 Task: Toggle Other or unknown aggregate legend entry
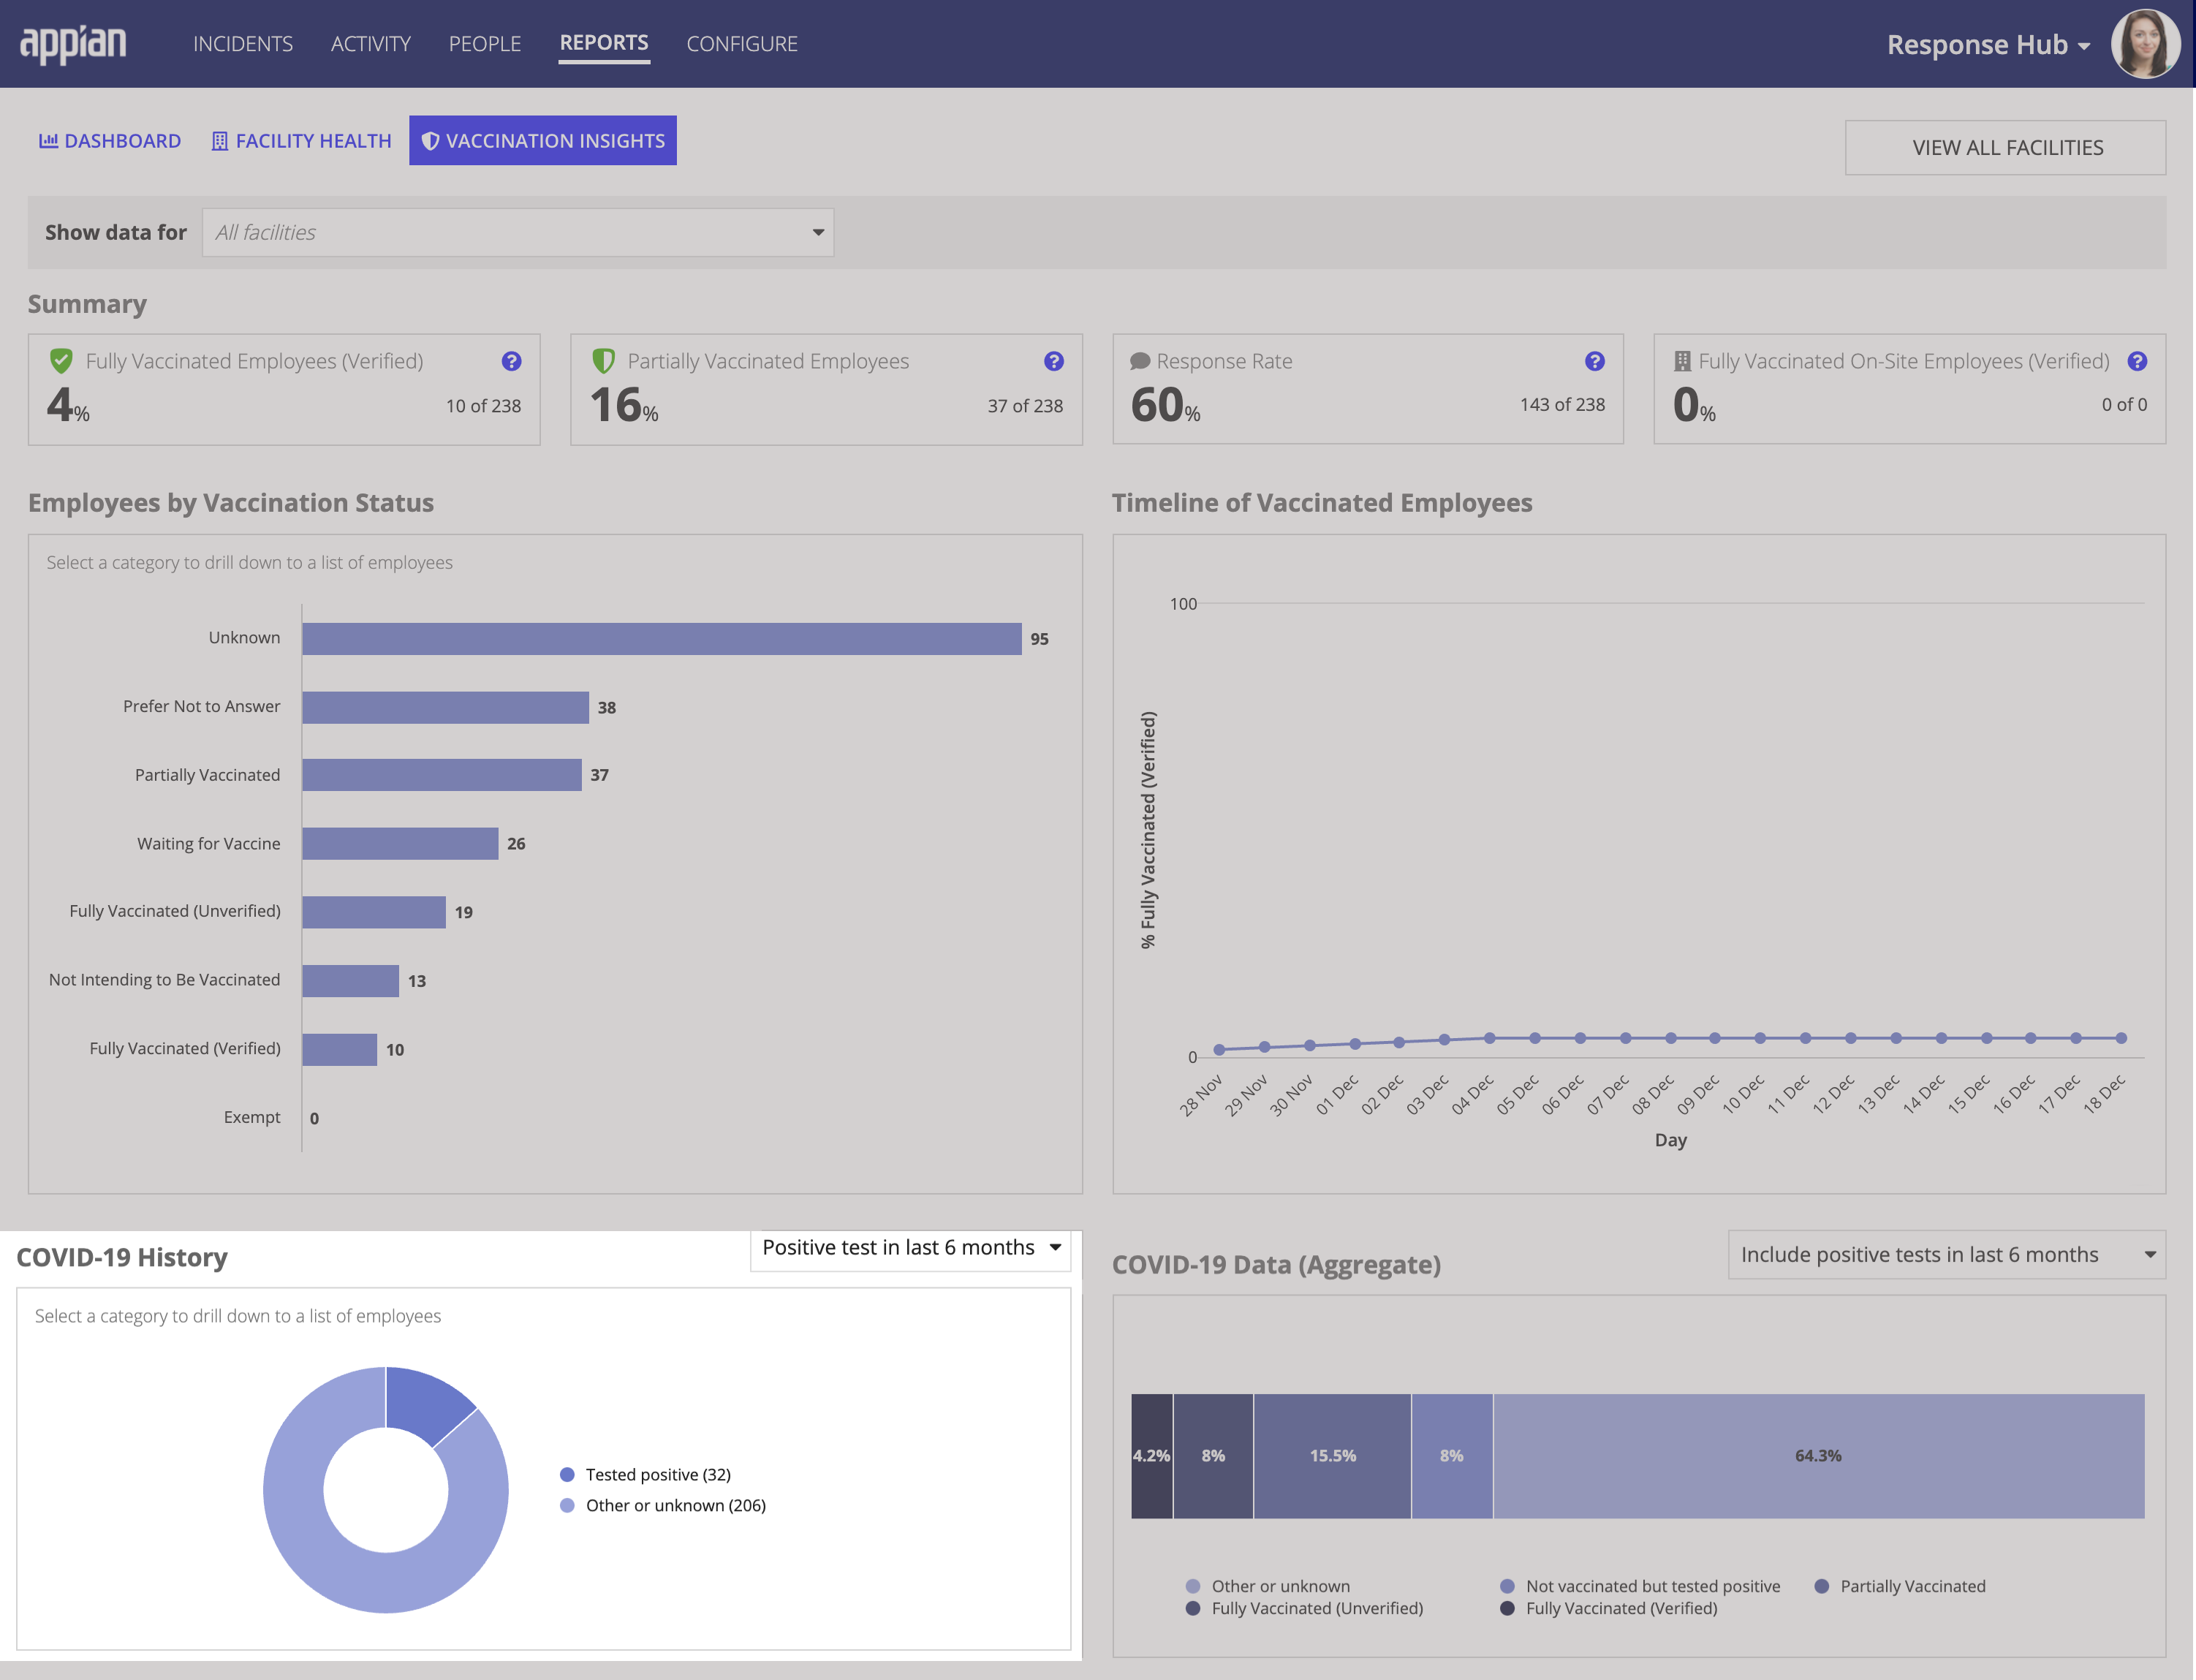1268,1587
